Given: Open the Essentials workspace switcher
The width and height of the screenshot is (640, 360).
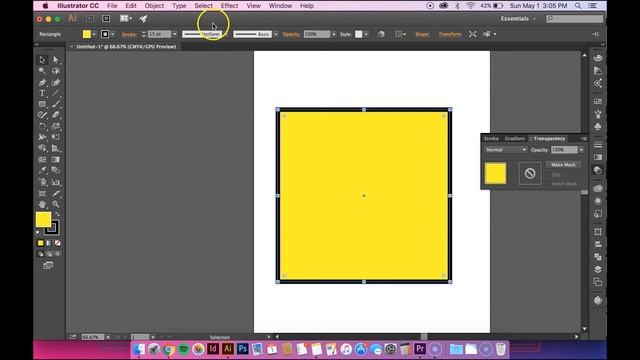Looking at the screenshot, I should coord(518,19).
